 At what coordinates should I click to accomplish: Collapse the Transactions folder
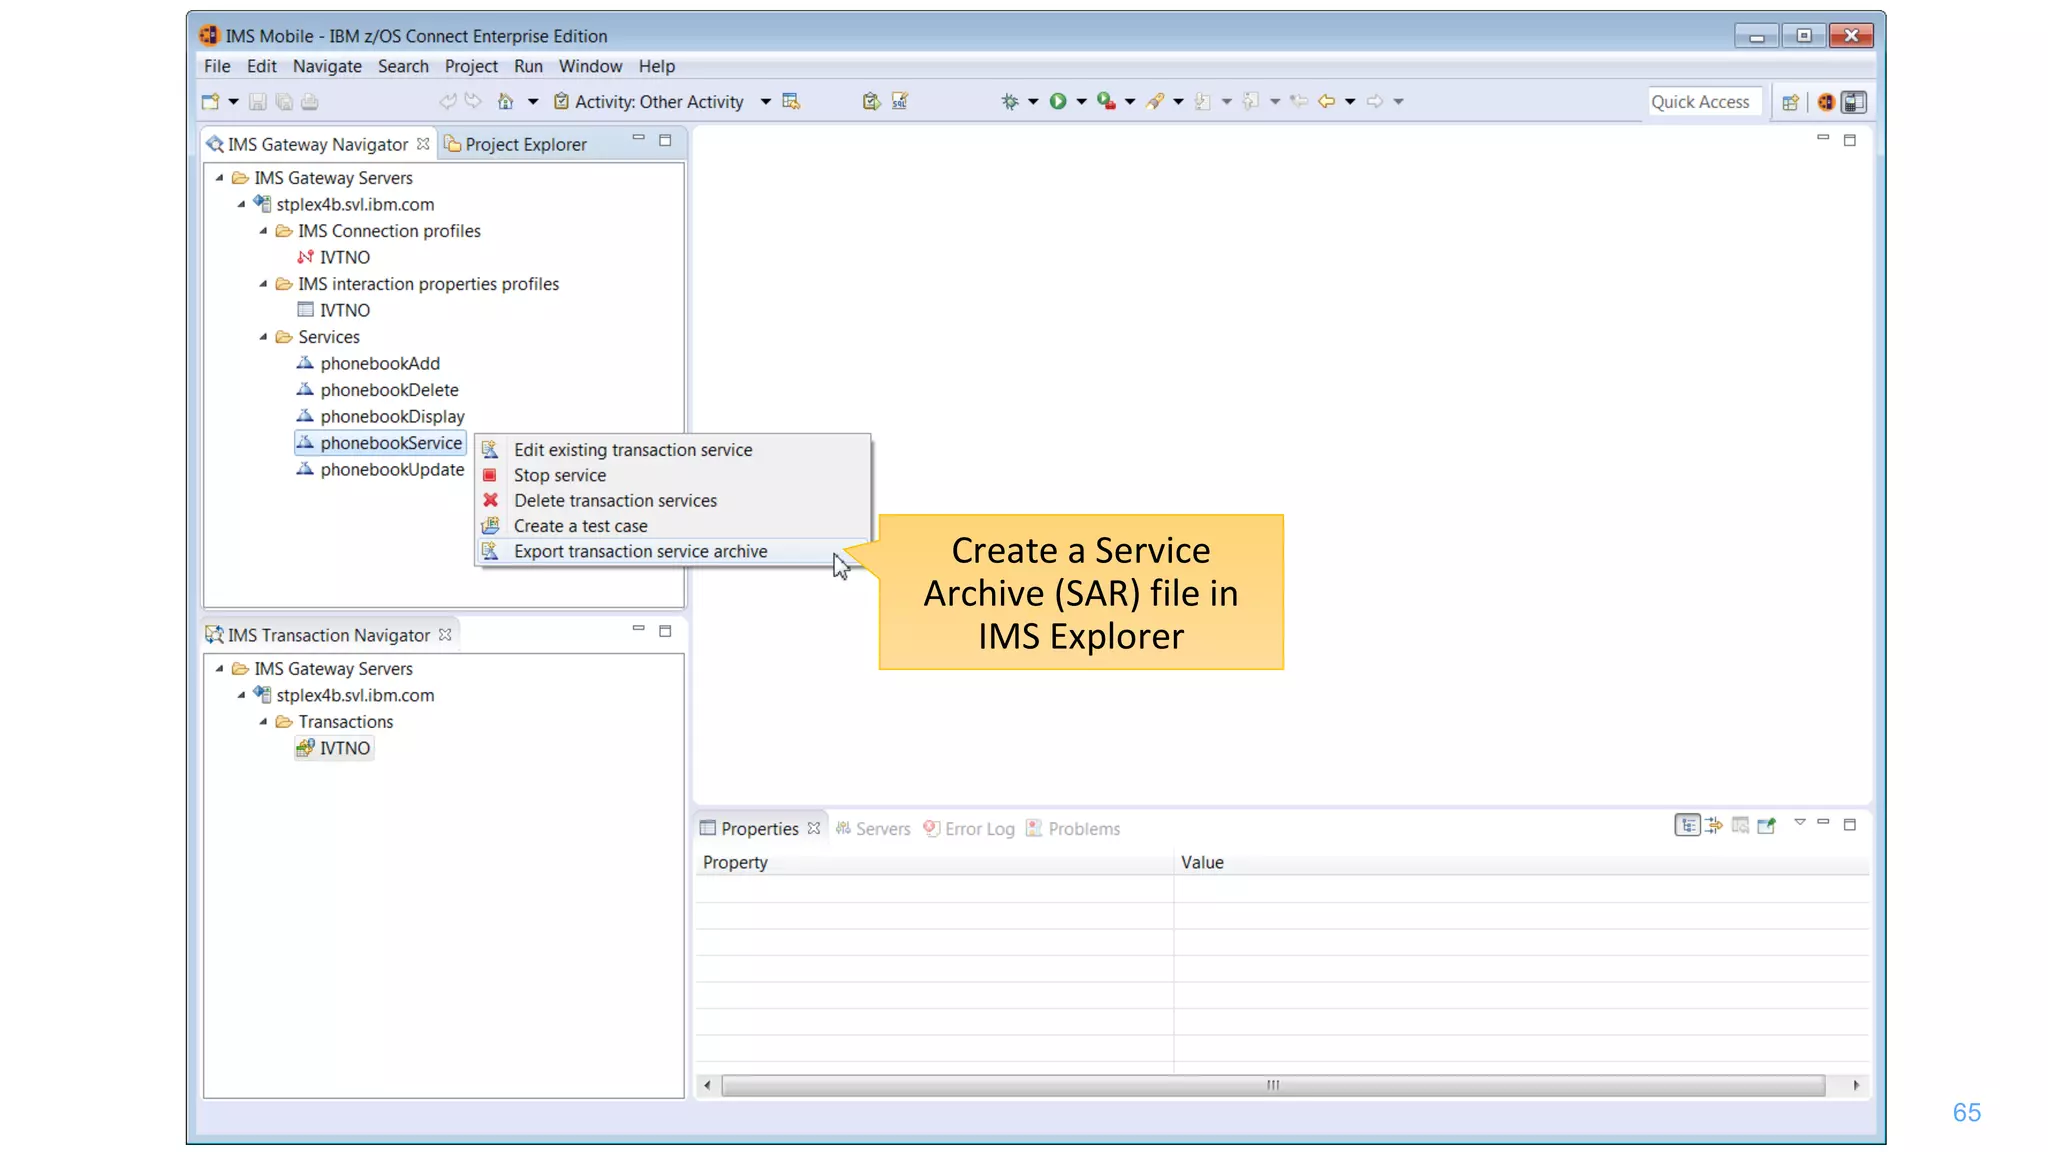pos(264,722)
